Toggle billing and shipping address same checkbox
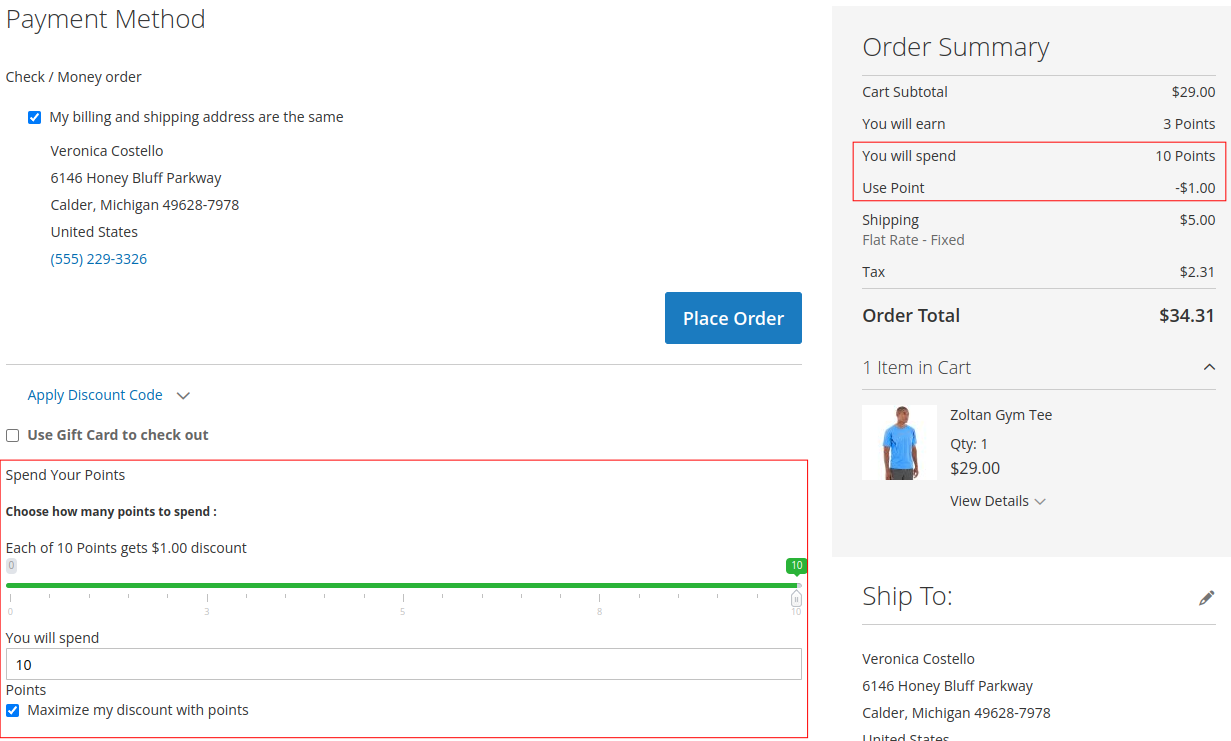 pos(35,118)
